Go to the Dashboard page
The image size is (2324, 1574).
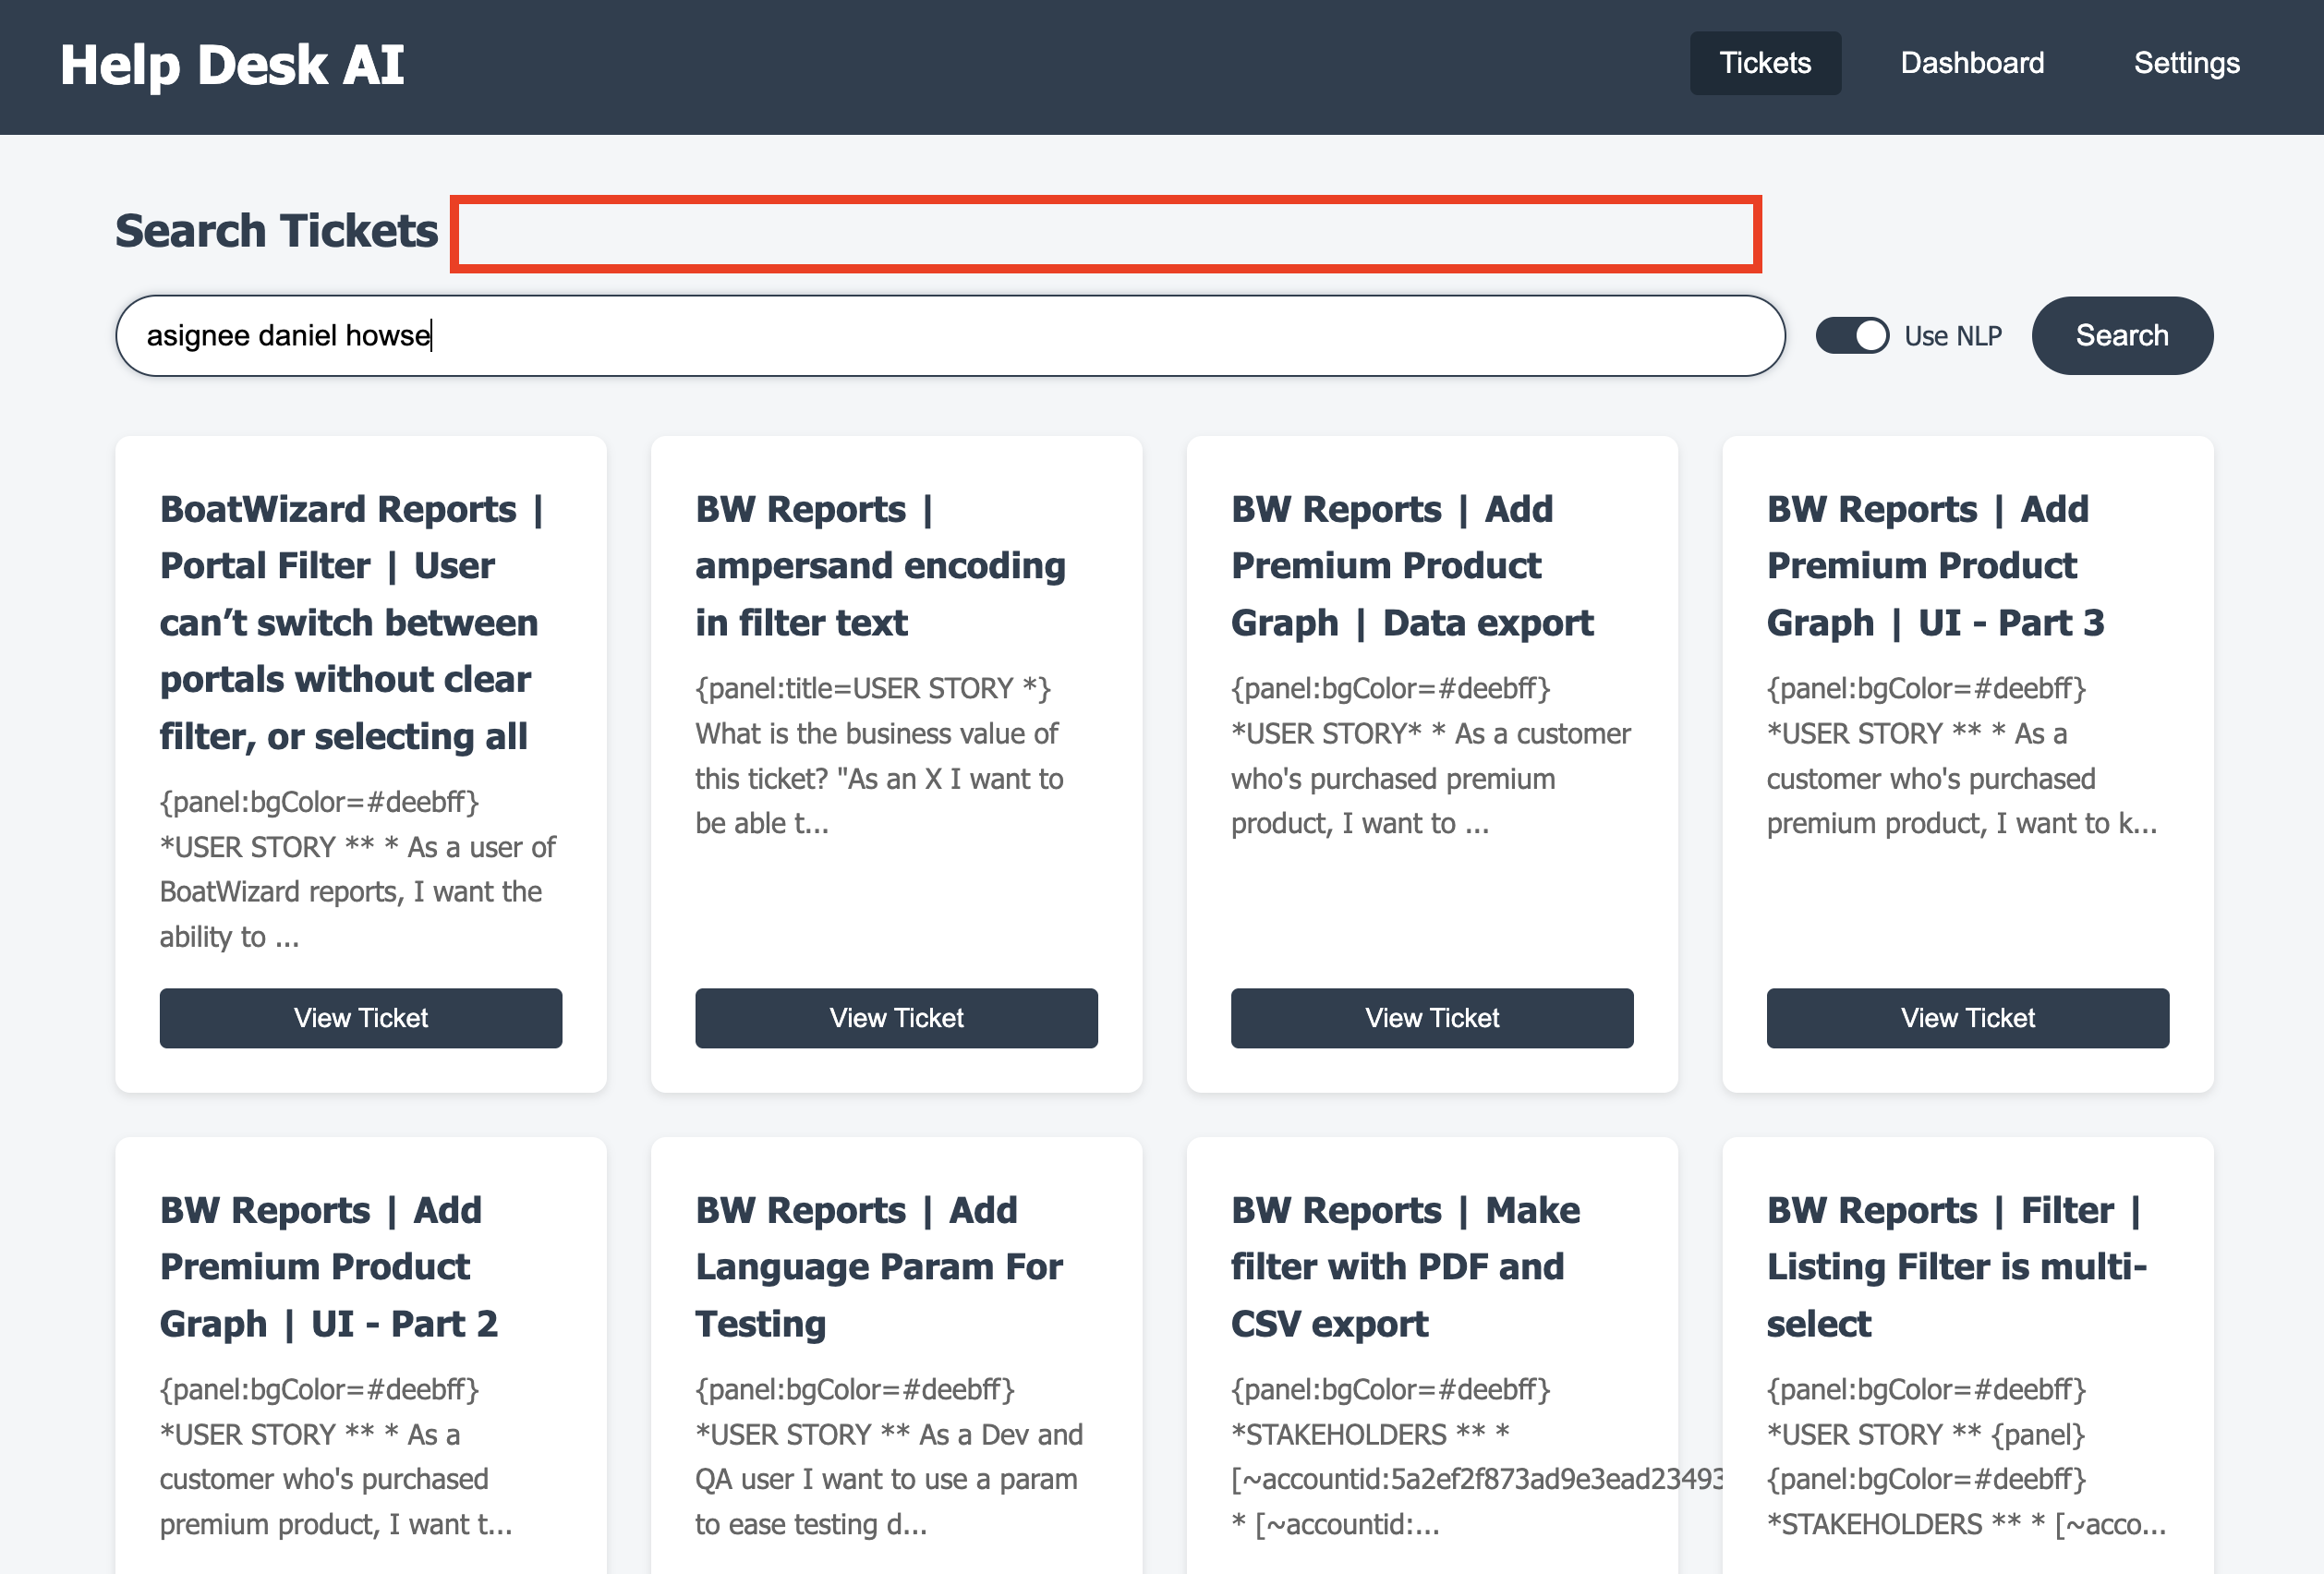[x=1971, y=63]
